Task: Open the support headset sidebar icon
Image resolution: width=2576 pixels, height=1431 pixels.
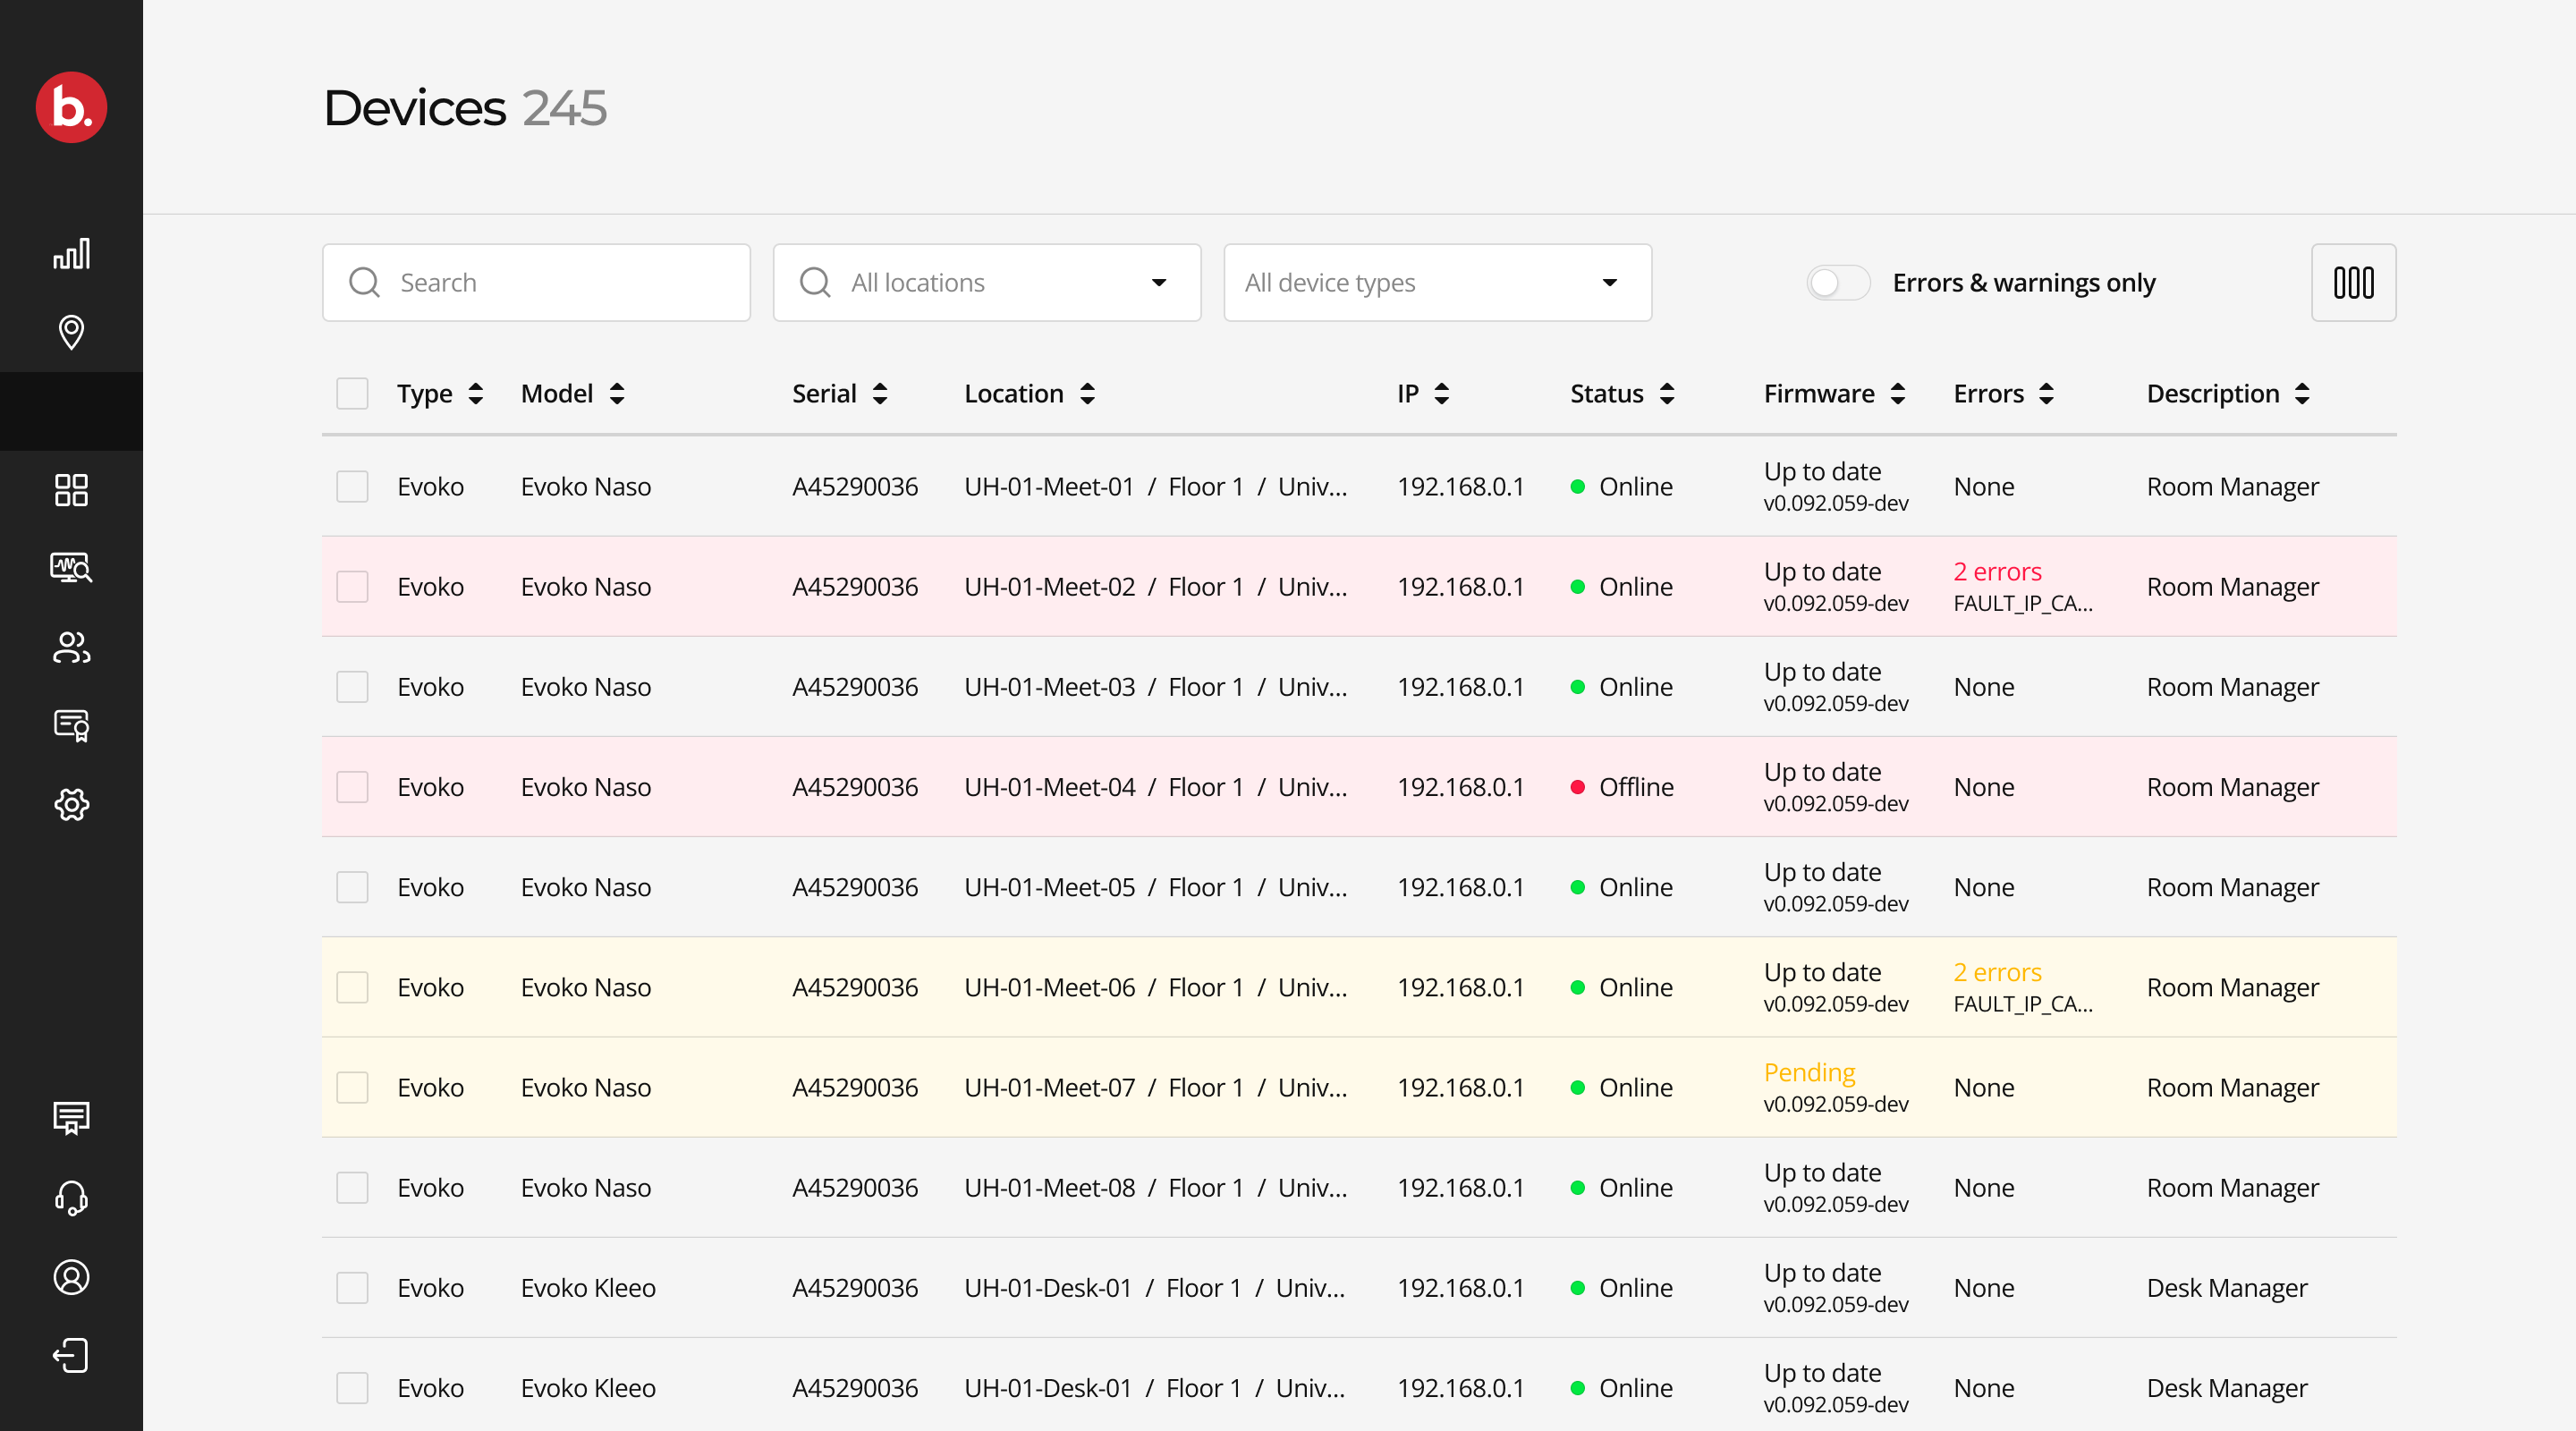Action: click(71, 1197)
